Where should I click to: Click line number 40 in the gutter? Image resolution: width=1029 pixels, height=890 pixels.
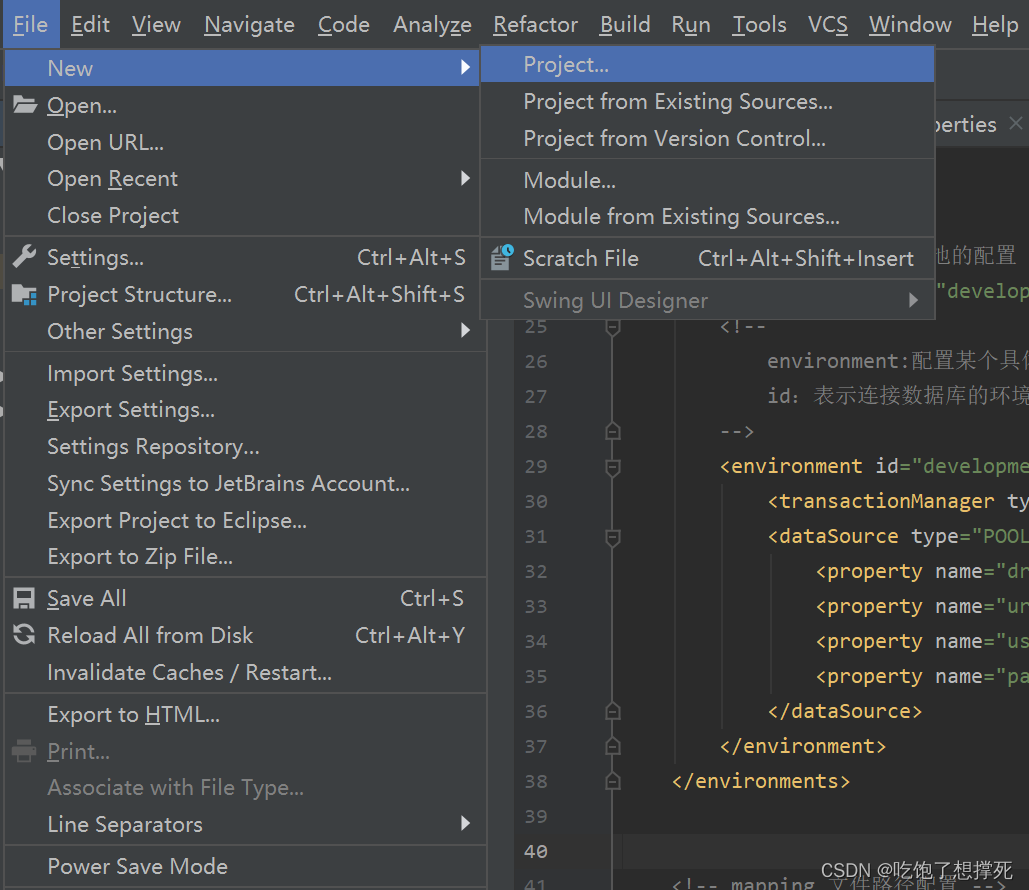[536, 851]
